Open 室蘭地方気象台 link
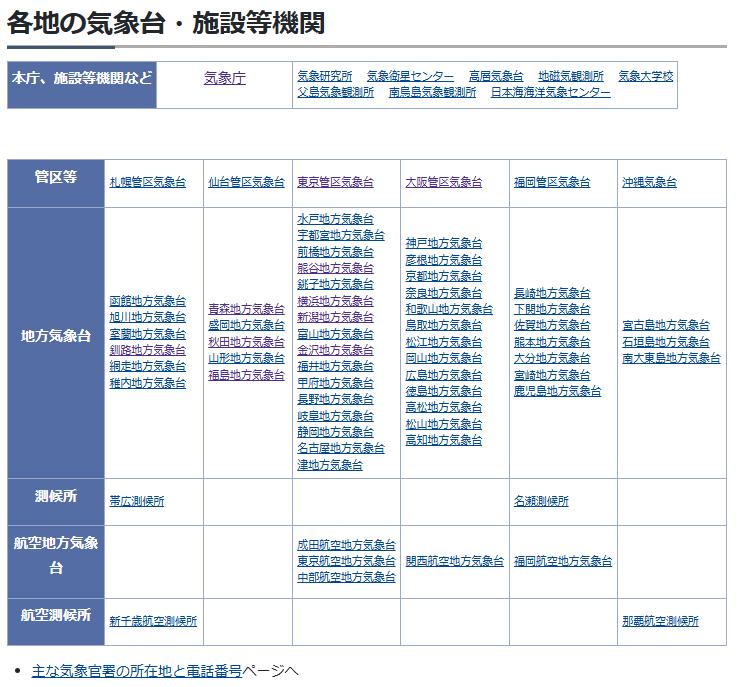This screenshot has width=743, height=687. tap(148, 334)
